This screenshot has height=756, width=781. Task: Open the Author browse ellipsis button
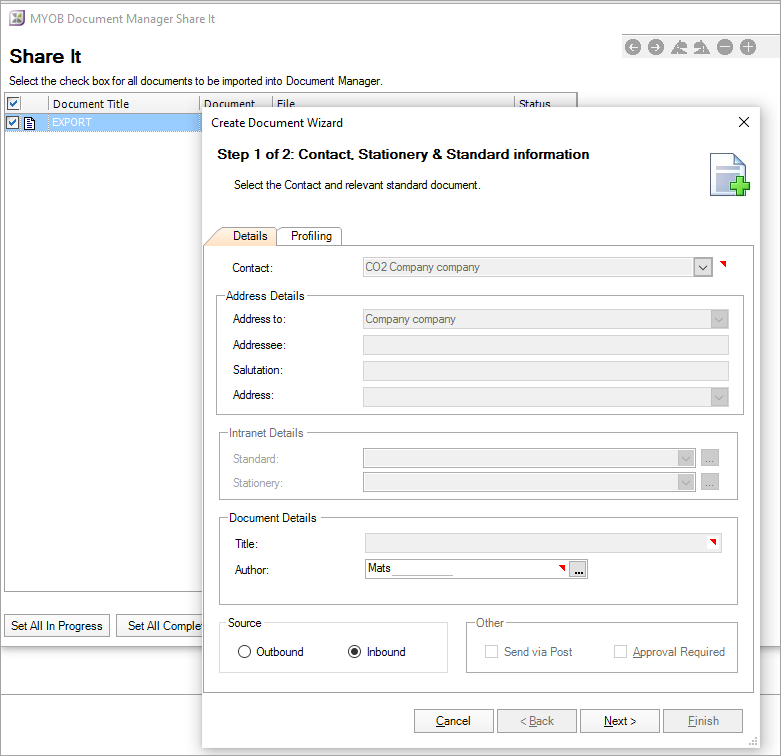pyautogui.click(x=579, y=569)
